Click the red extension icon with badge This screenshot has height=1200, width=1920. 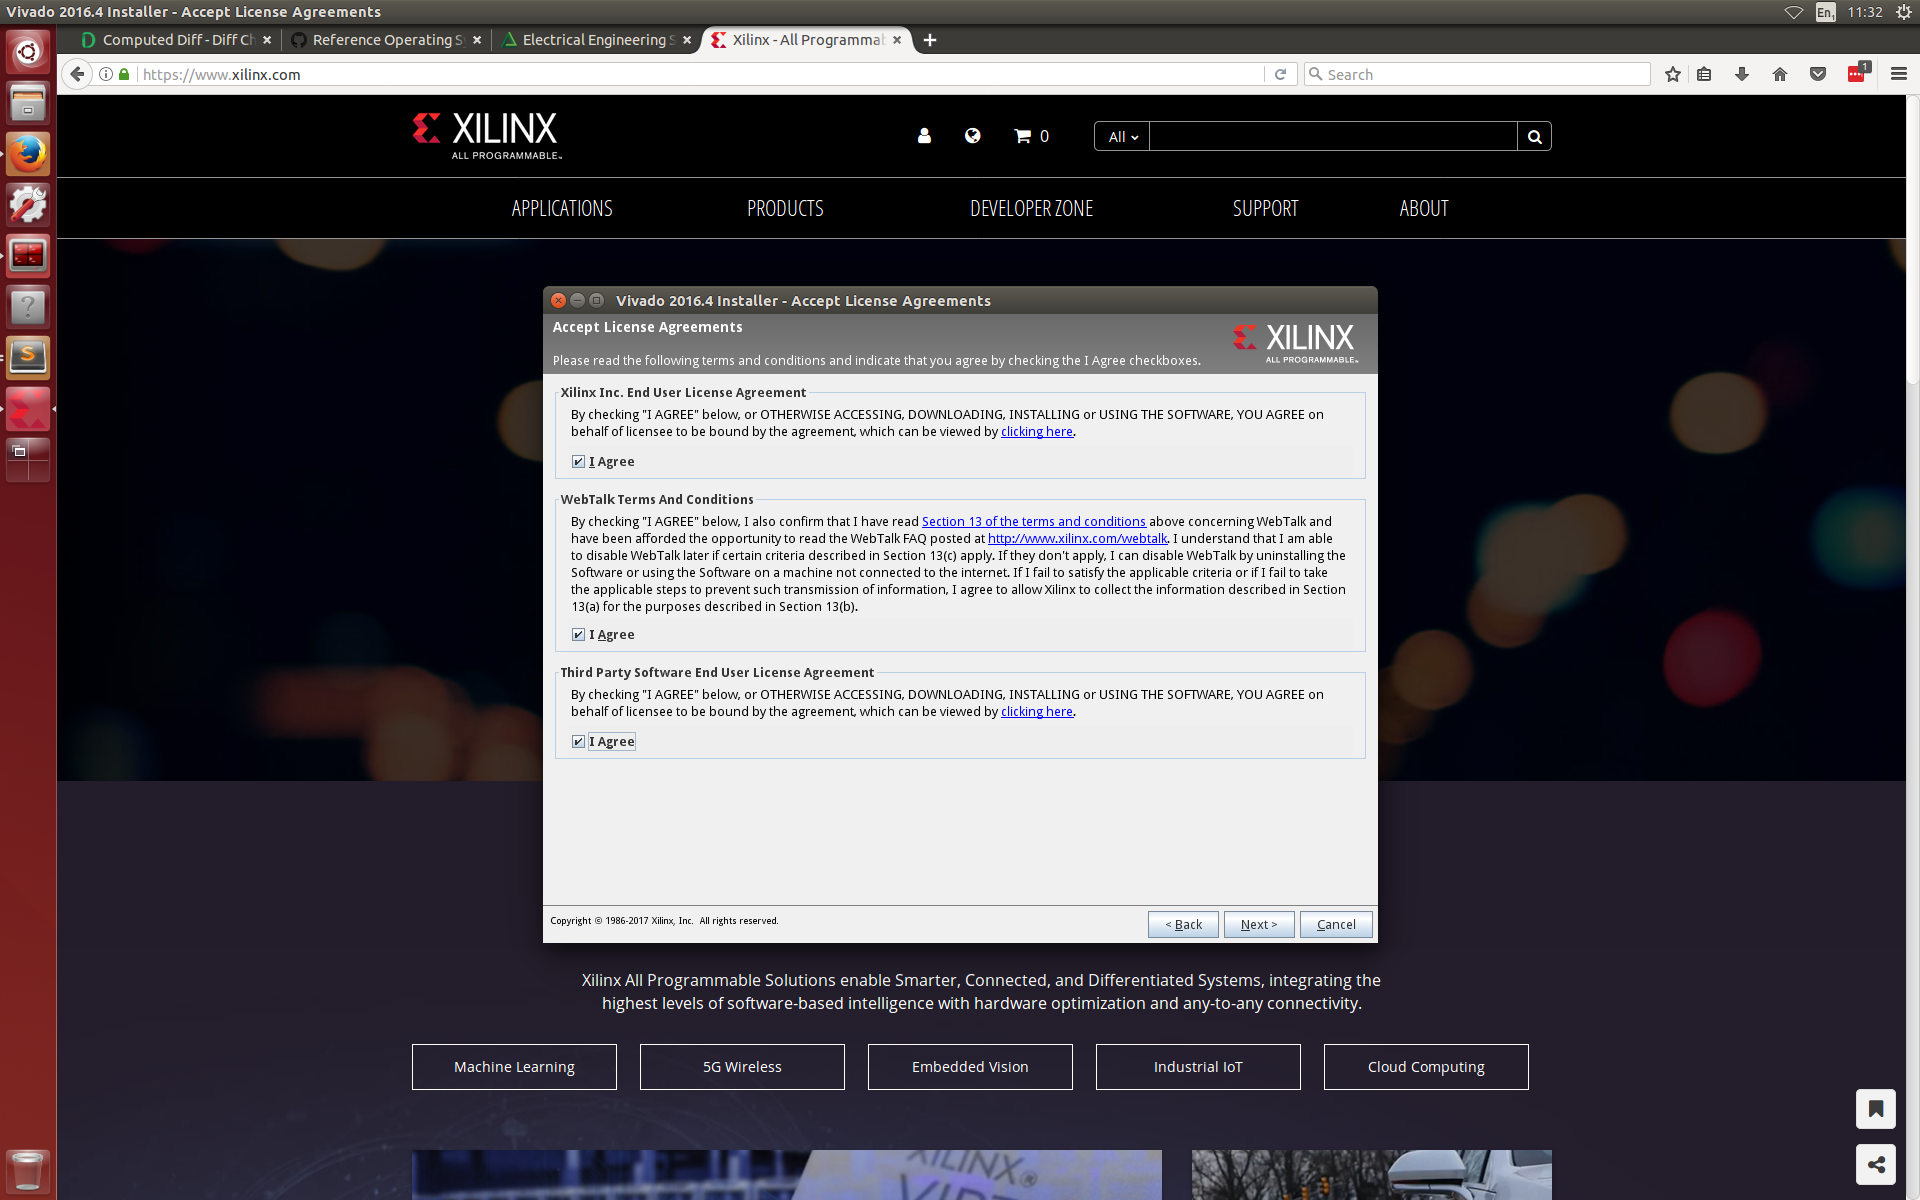coord(1858,73)
